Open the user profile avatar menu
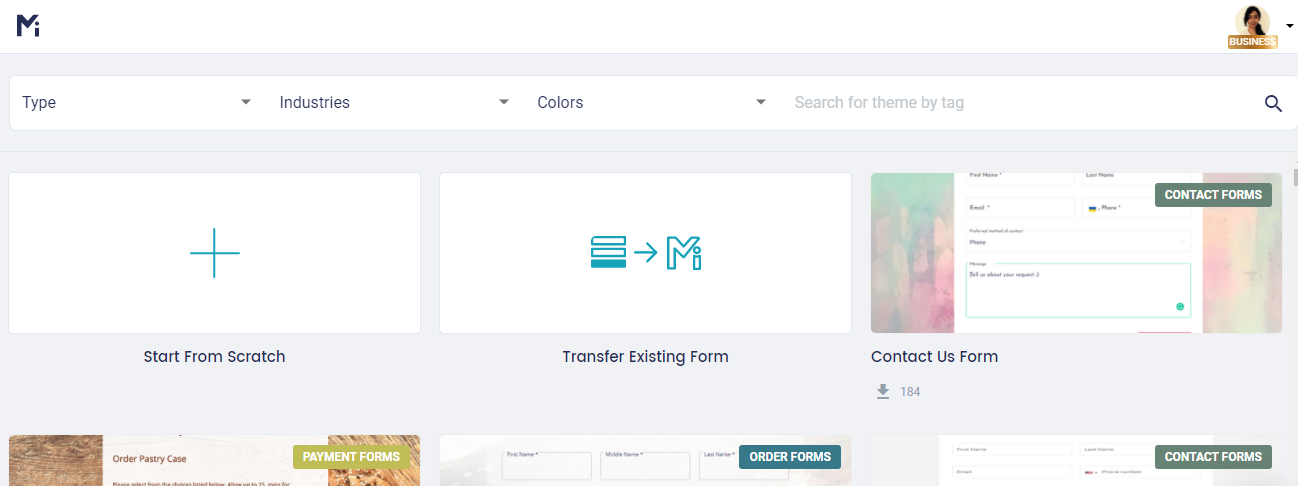The image size is (1298, 486). (1252, 21)
